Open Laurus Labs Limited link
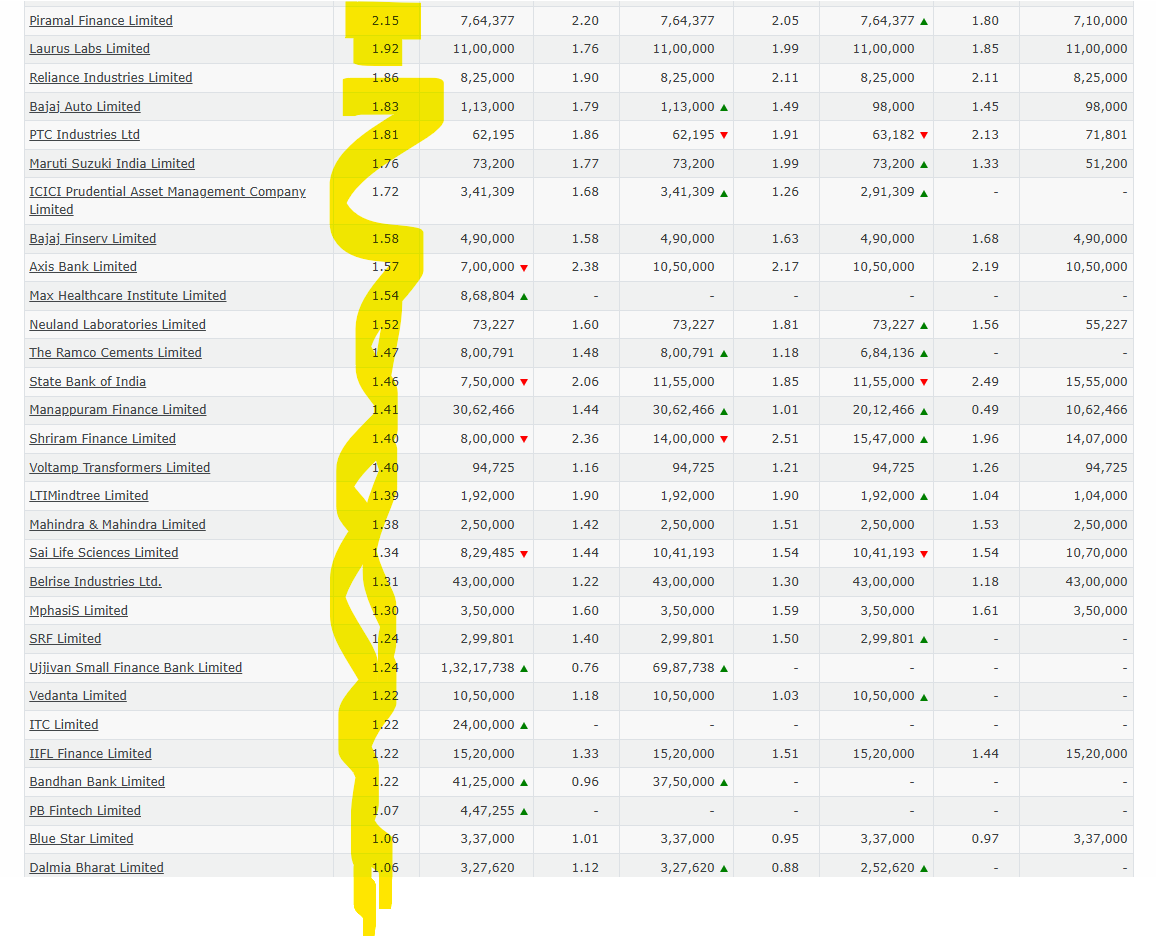 89,49
